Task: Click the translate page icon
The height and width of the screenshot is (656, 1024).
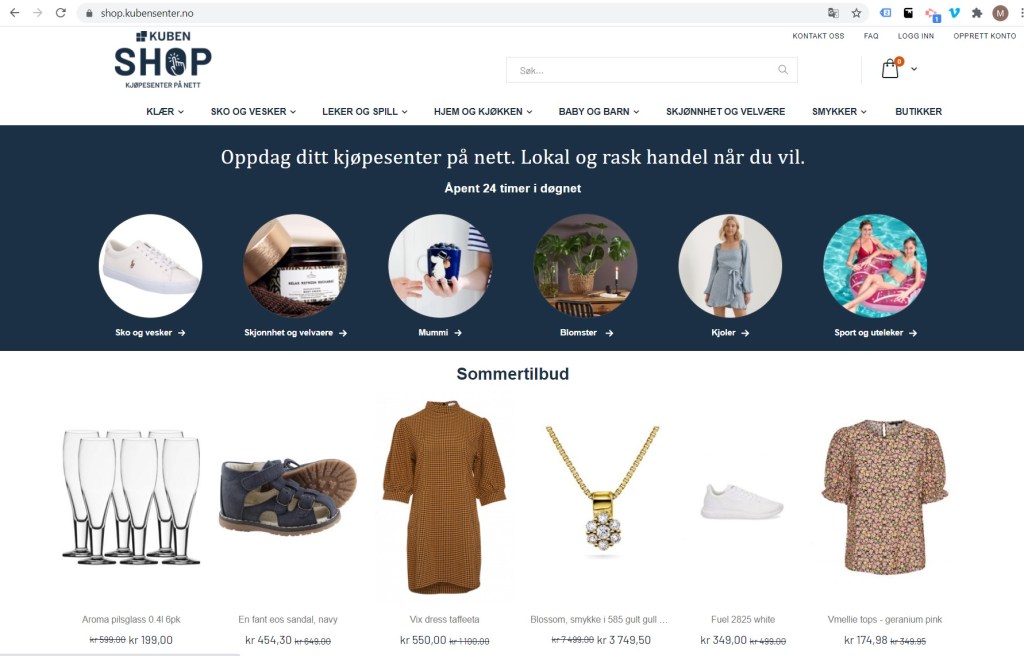Action: [x=833, y=13]
